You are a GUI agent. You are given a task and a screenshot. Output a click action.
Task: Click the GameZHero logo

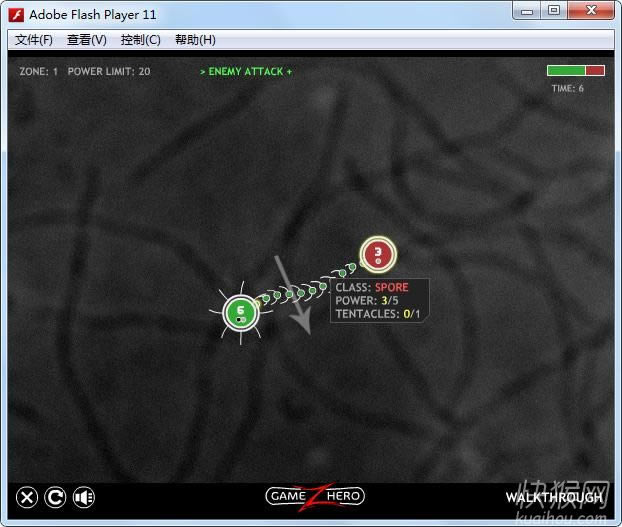point(314,496)
